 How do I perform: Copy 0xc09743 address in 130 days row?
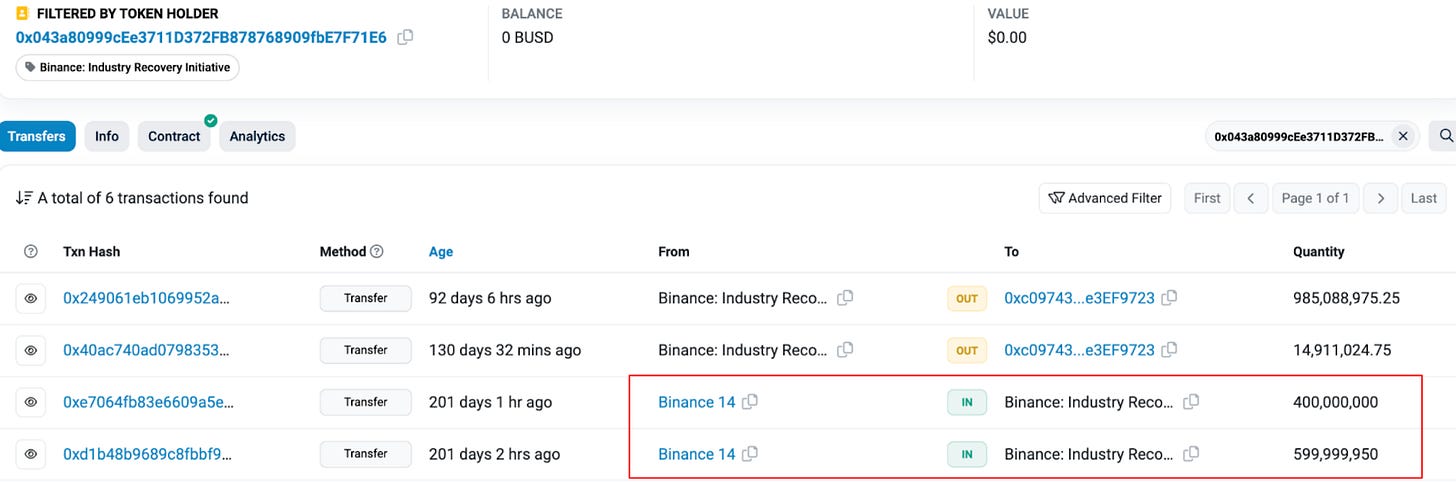click(1169, 350)
